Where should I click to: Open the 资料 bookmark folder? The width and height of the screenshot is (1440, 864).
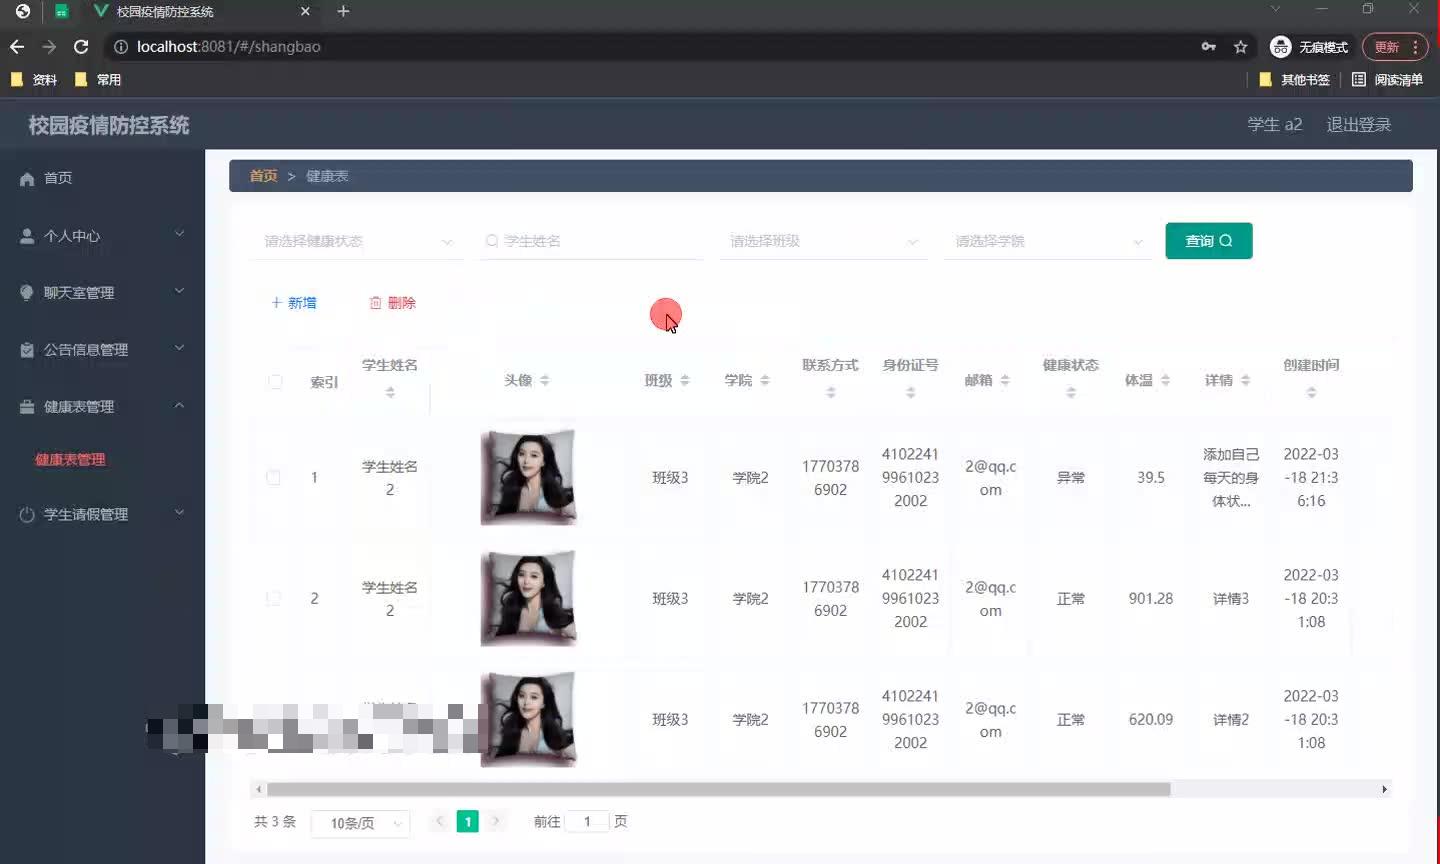coord(34,80)
